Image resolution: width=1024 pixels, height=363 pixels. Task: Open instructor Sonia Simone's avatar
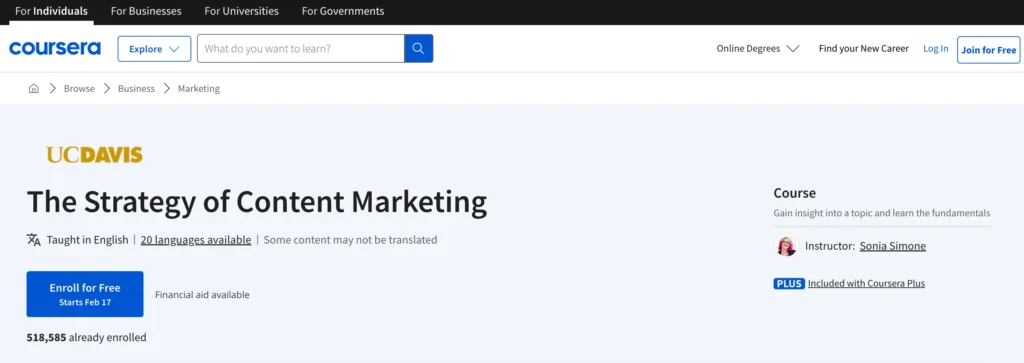[x=786, y=245]
